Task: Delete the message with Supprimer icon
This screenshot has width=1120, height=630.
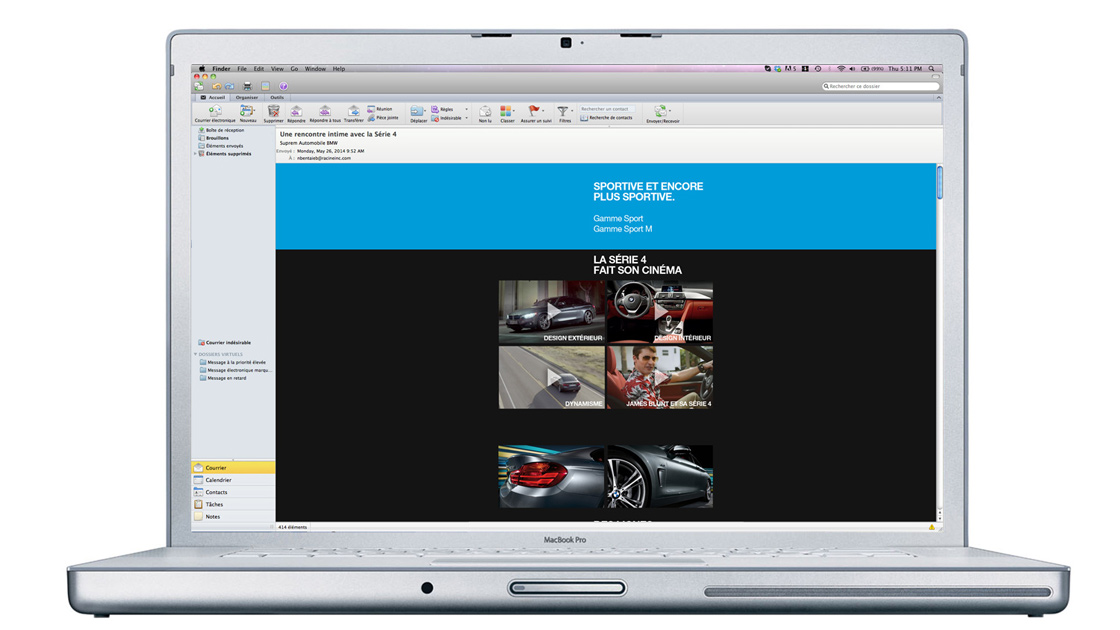Action: click(274, 111)
